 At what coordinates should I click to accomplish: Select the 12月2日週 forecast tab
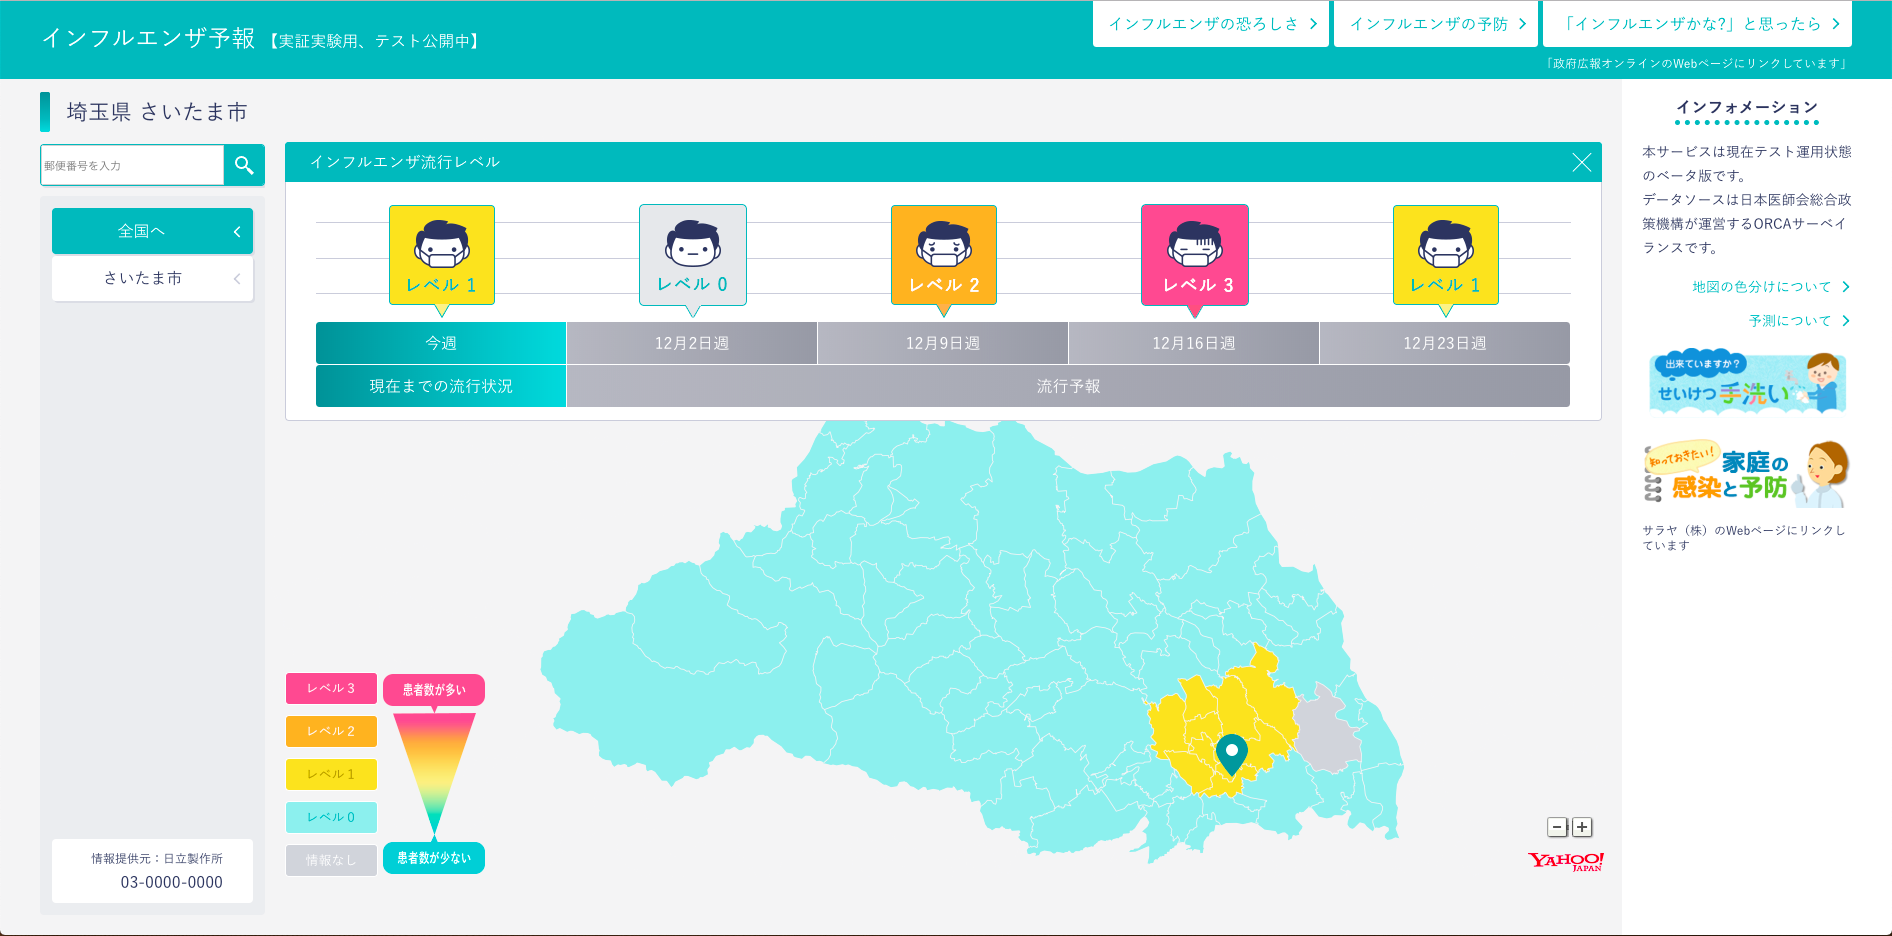tap(691, 343)
